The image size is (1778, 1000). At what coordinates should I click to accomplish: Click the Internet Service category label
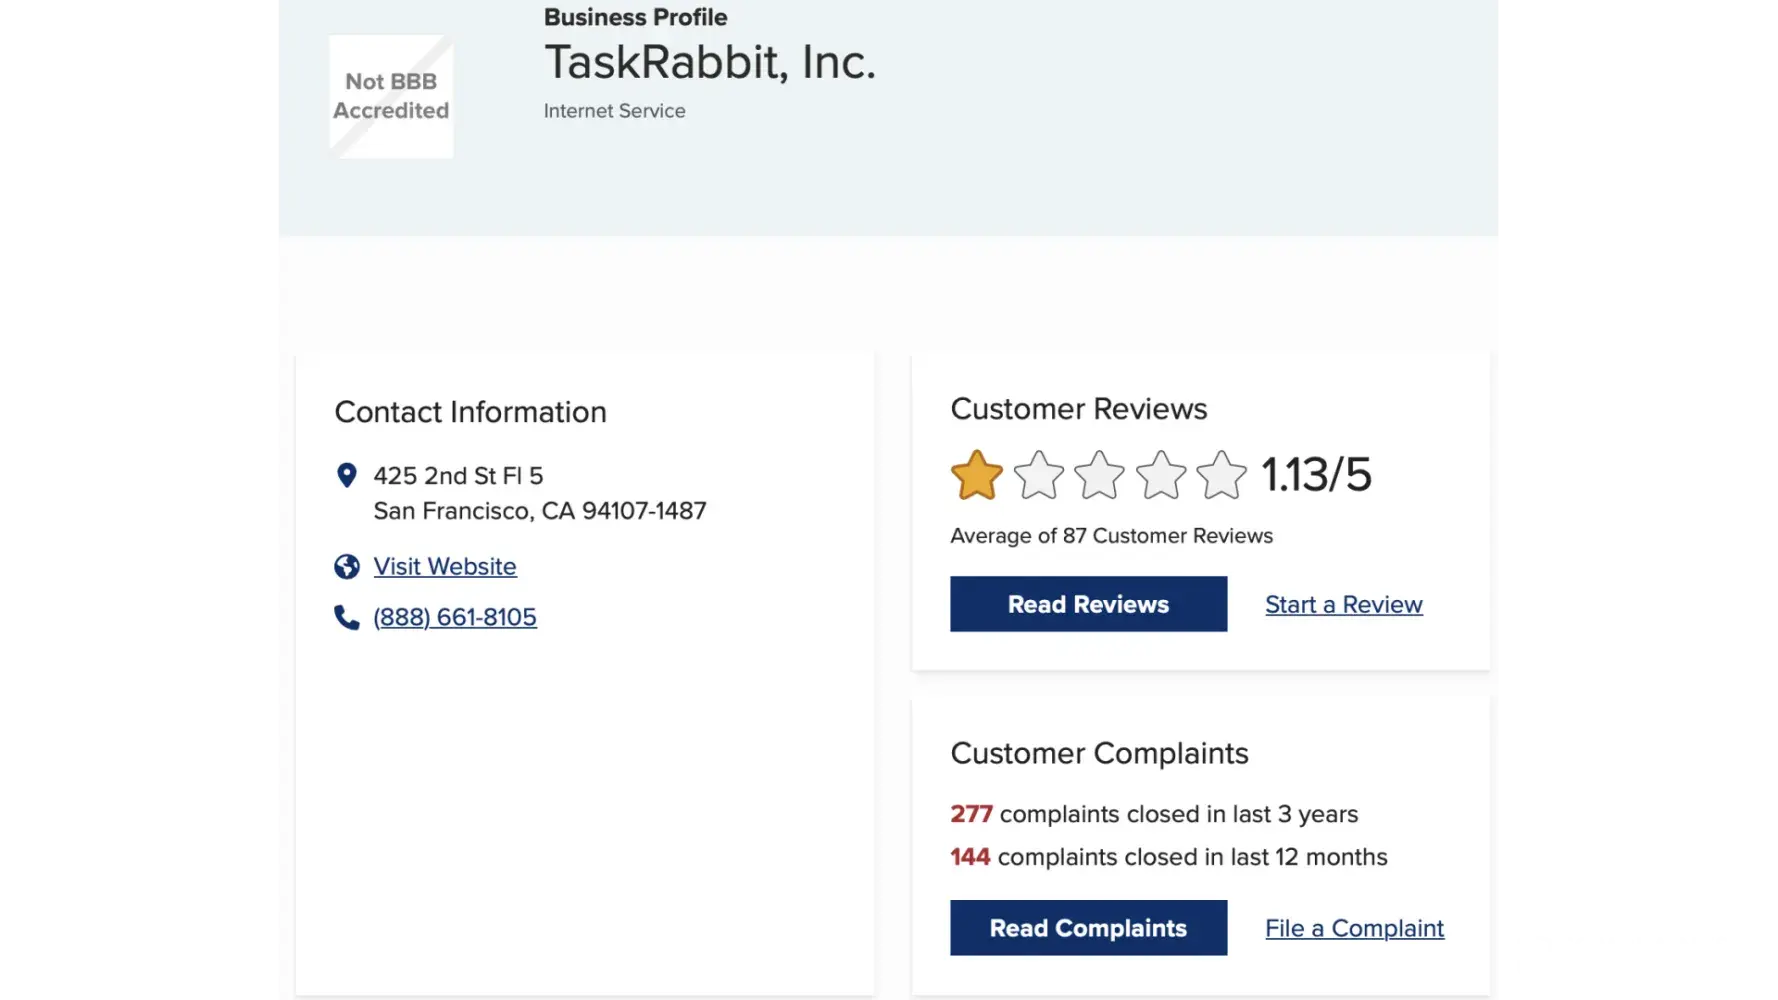click(x=614, y=111)
